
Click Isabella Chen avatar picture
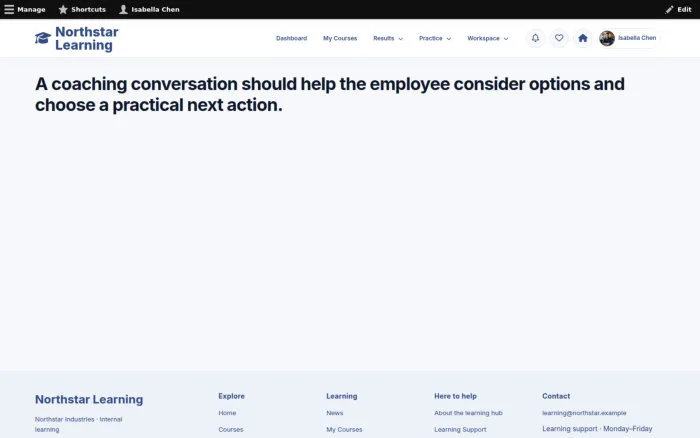tap(607, 38)
